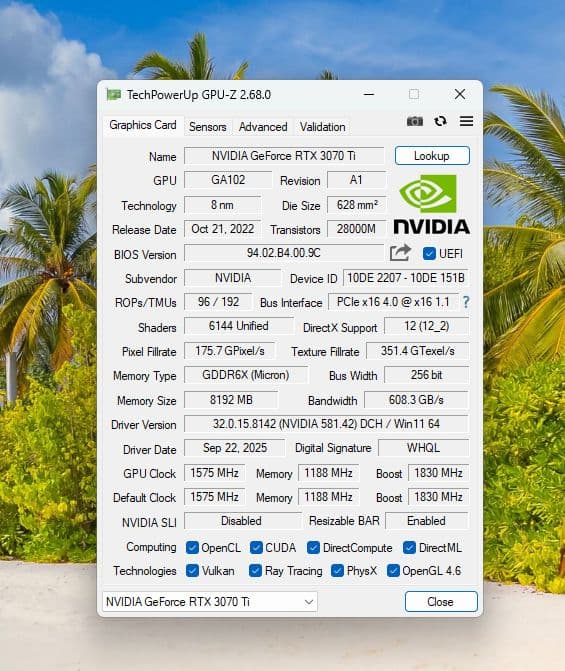Image resolution: width=565 pixels, height=671 pixels.
Task: Go to the Validation tab
Action: [x=322, y=127]
